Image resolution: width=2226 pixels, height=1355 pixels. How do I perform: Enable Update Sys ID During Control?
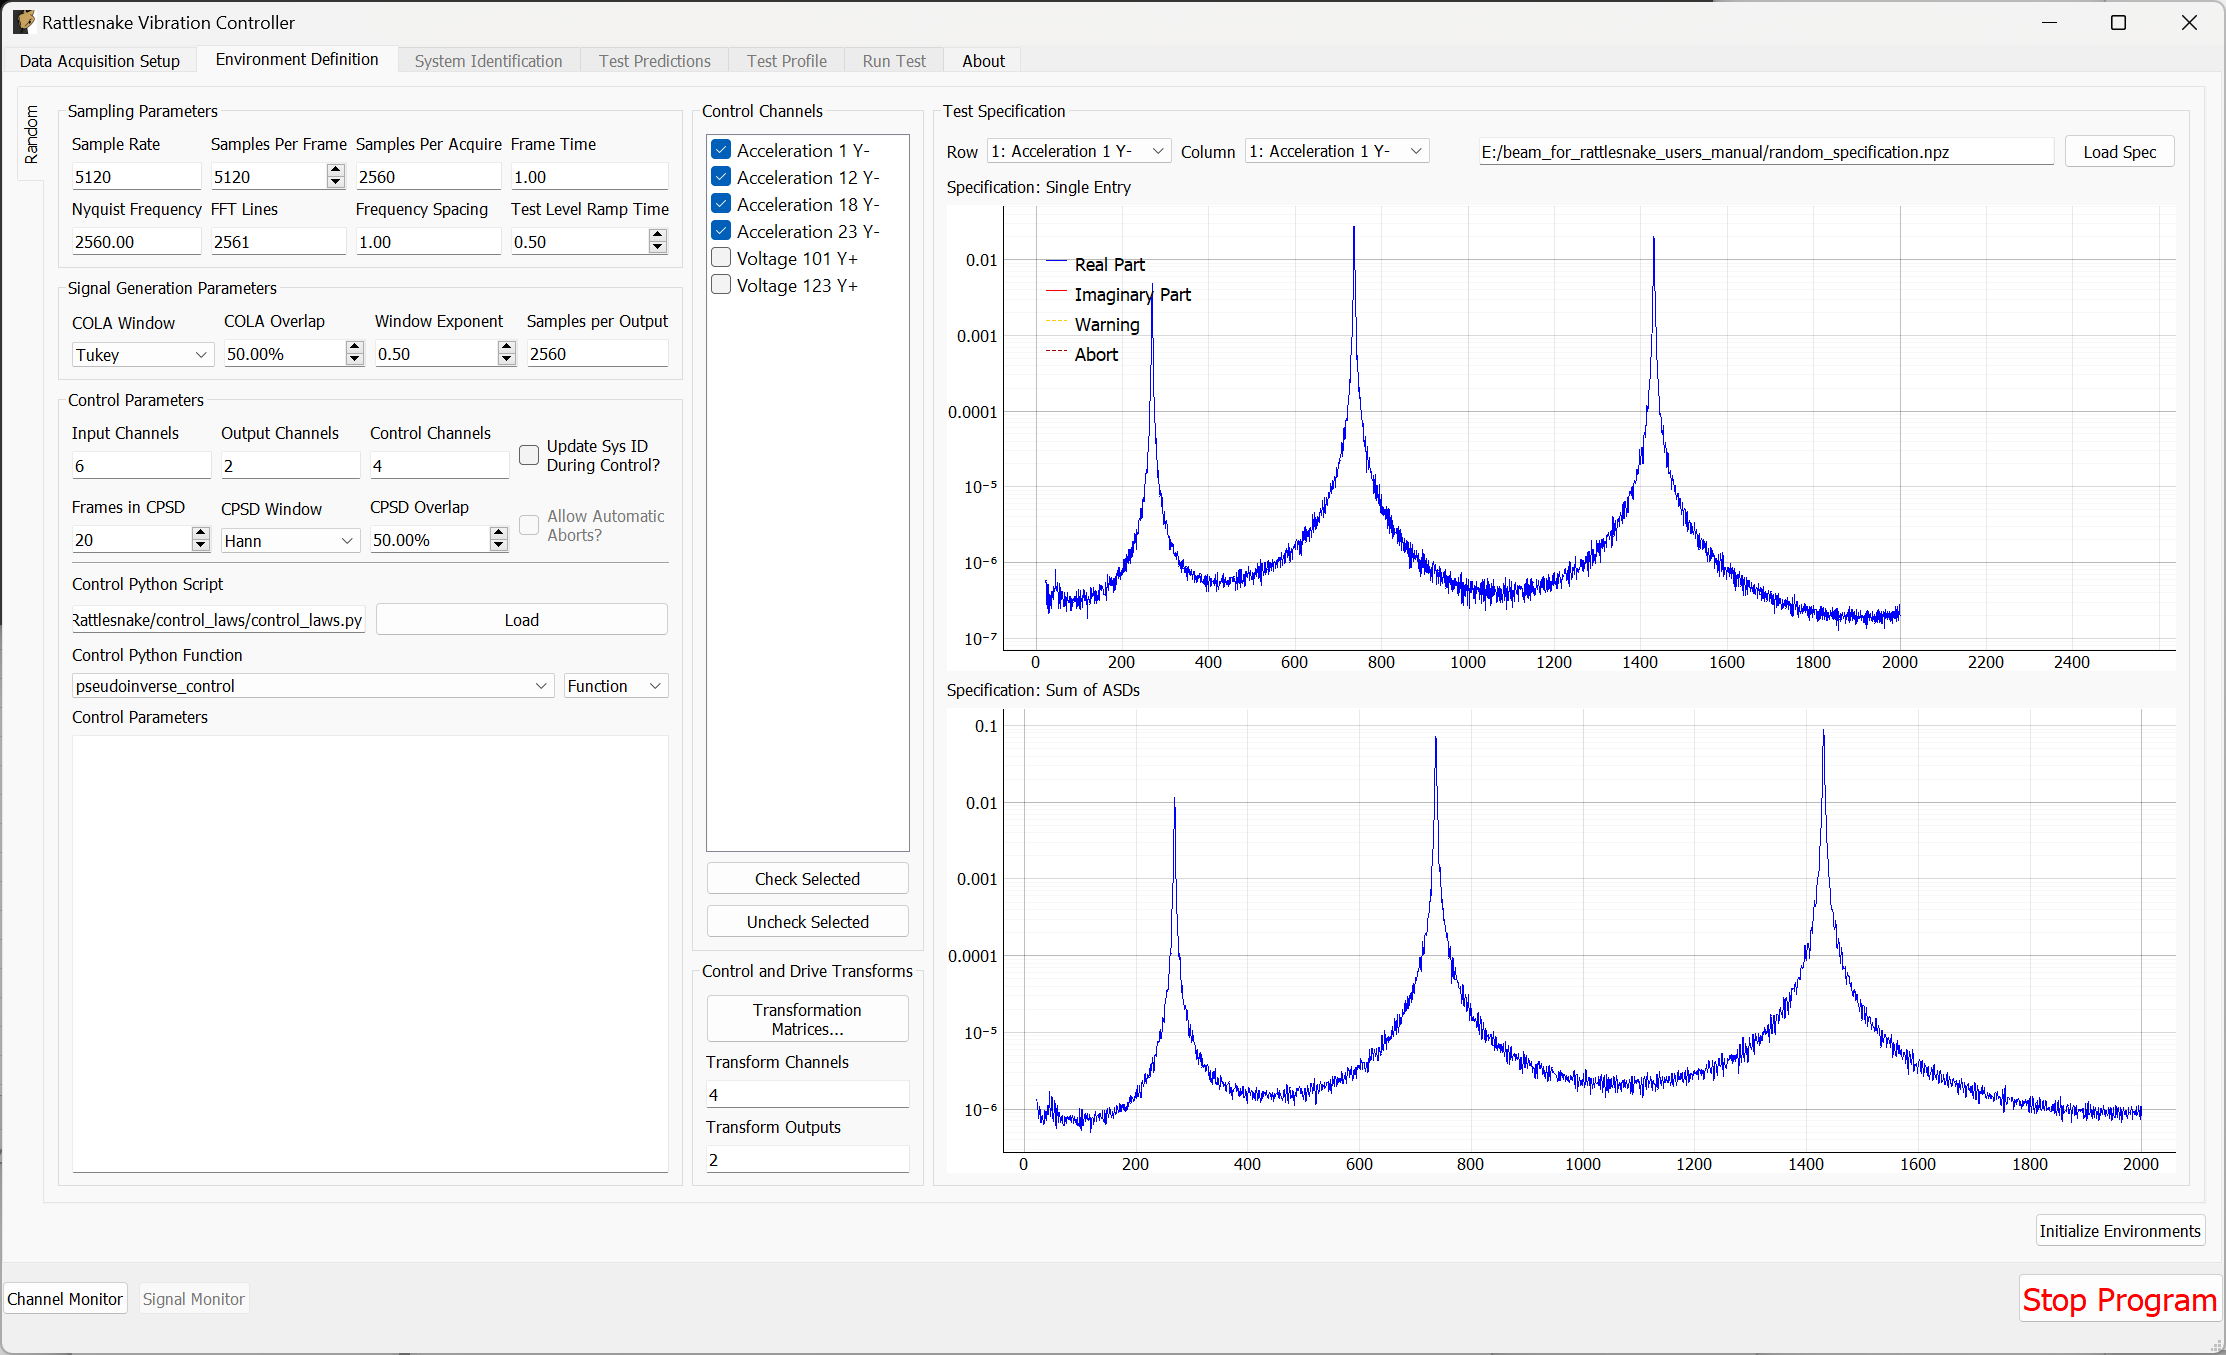[529, 455]
